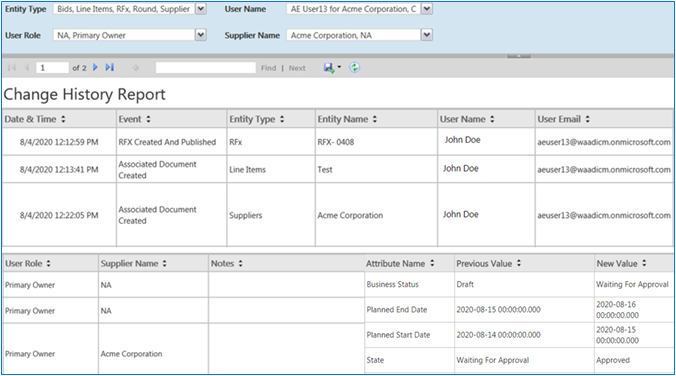This screenshot has width=676, height=376.
Task: Go to the next report page
Action: 95,67
